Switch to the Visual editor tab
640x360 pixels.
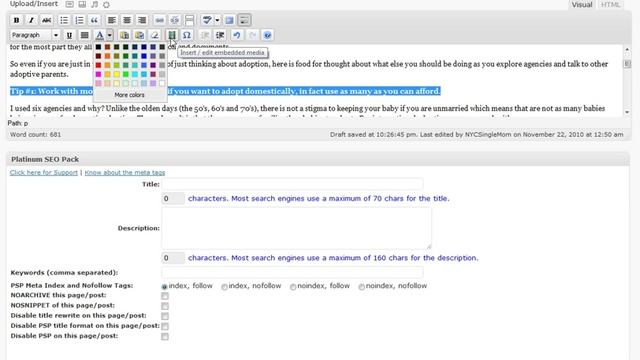pos(582,5)
